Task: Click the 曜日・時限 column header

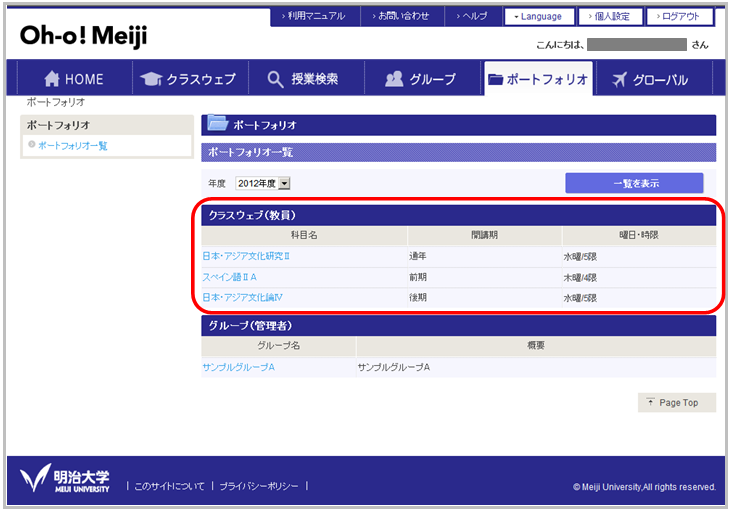Action: point(639,235)
